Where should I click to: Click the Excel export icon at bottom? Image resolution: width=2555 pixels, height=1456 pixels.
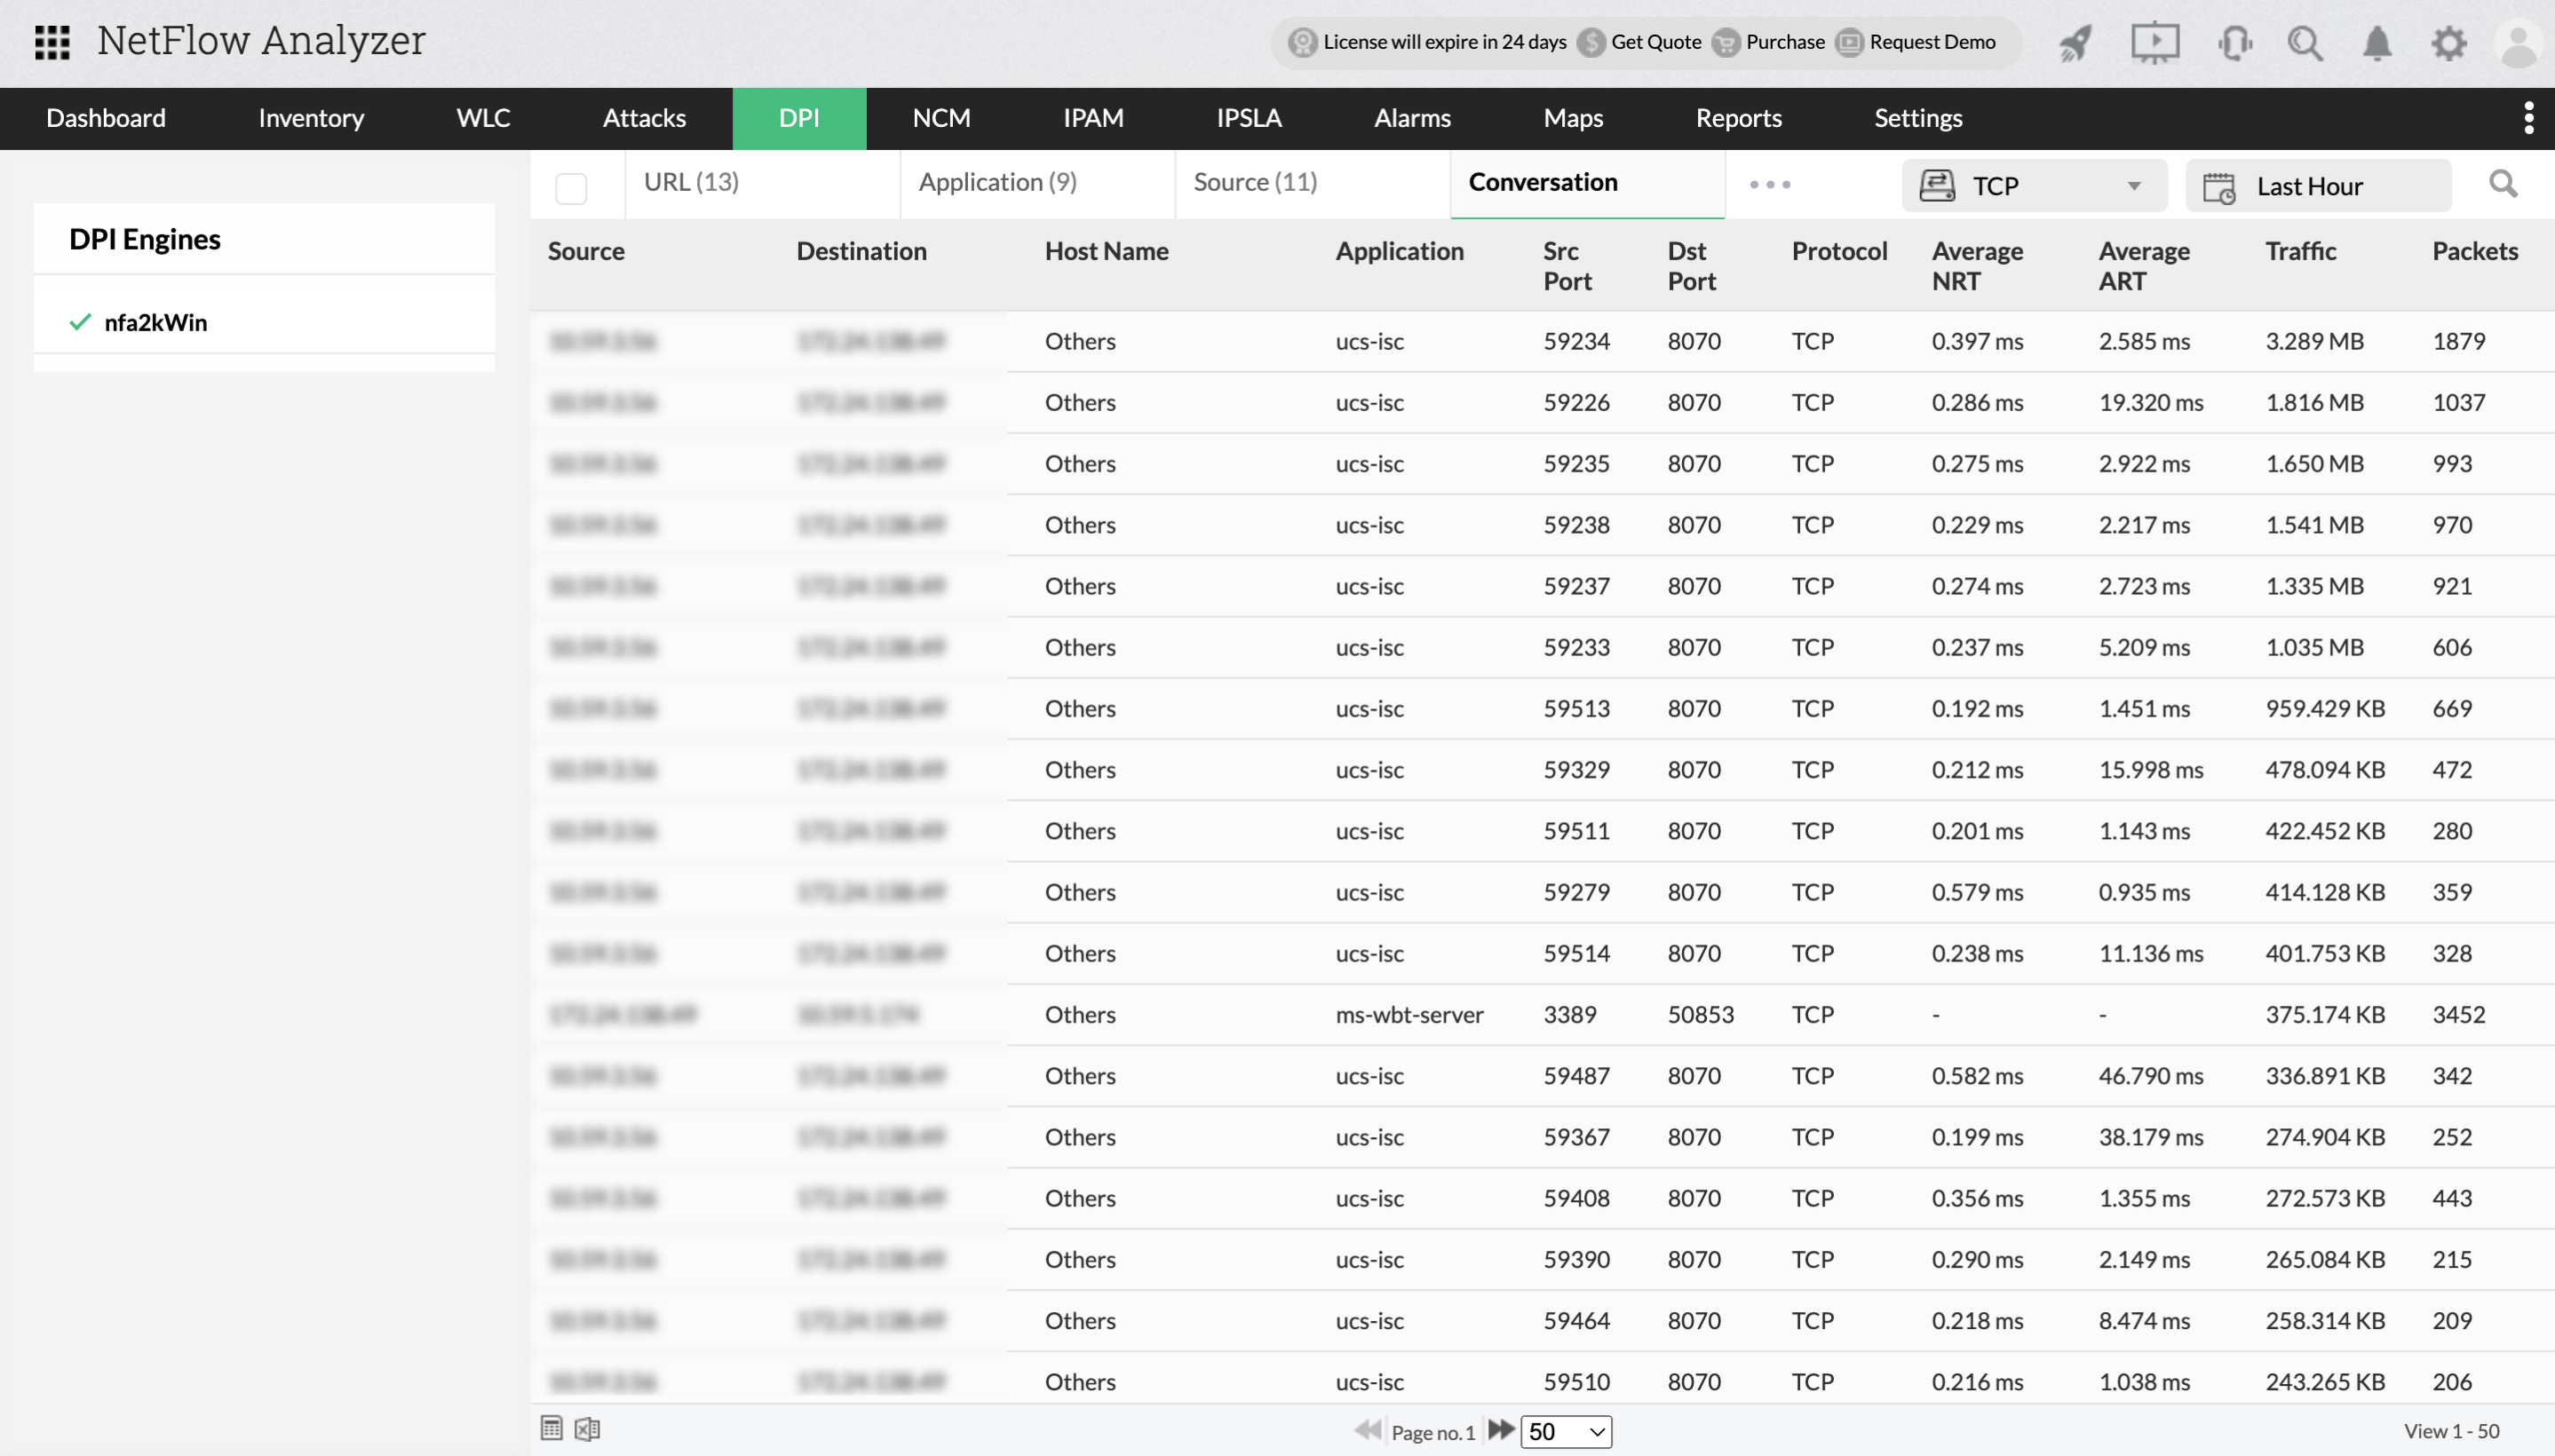pyautogui.click(x=587, y=1429)
